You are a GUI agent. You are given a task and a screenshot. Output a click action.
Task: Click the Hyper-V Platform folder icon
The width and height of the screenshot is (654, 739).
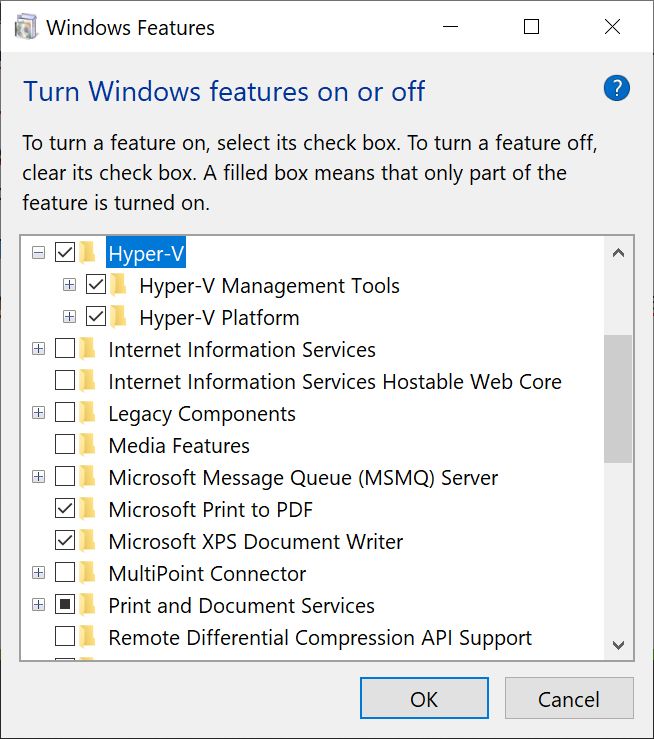(118, 317)
